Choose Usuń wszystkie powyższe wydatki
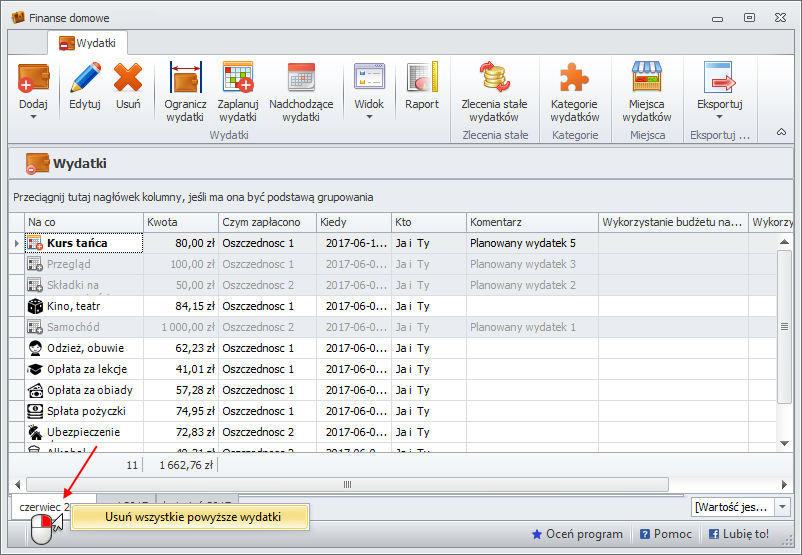The width and height of the screenshot is (802, 555). click(192, 517)
